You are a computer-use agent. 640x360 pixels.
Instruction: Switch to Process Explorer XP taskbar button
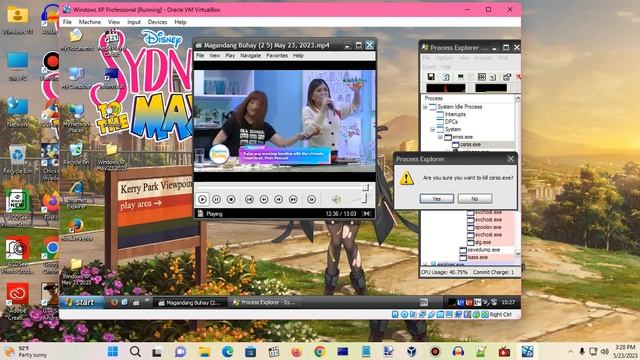pos(263,302)
